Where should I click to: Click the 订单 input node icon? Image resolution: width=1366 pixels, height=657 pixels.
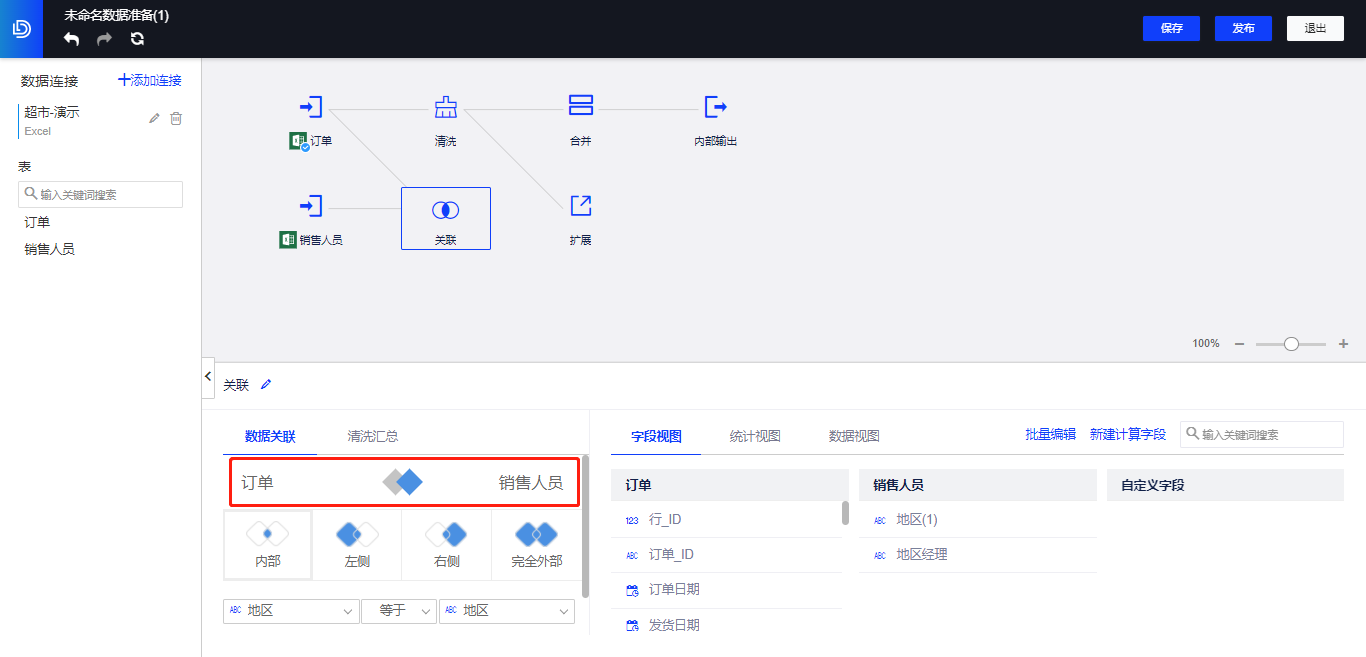tap(310, 106)
